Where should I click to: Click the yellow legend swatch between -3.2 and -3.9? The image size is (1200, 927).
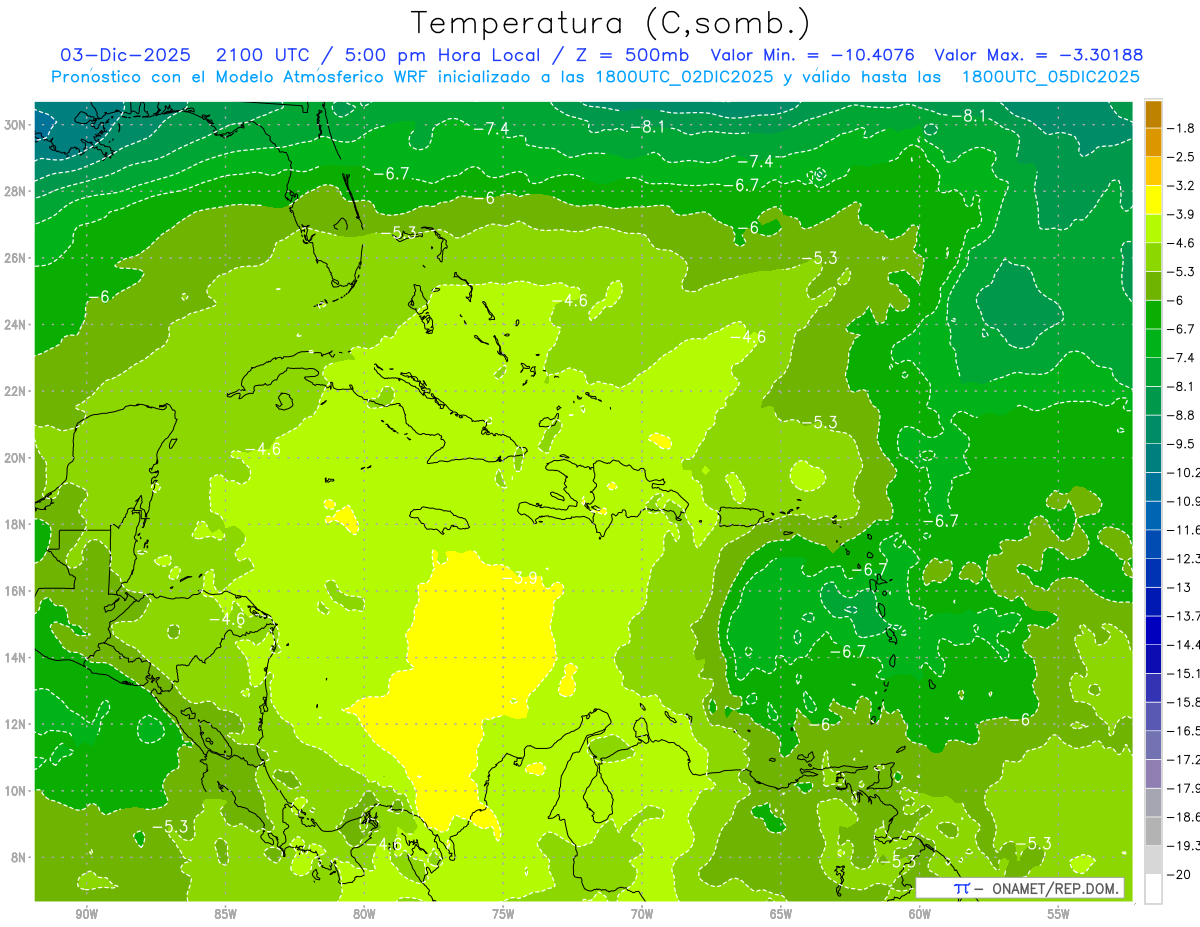point(1153,200)
